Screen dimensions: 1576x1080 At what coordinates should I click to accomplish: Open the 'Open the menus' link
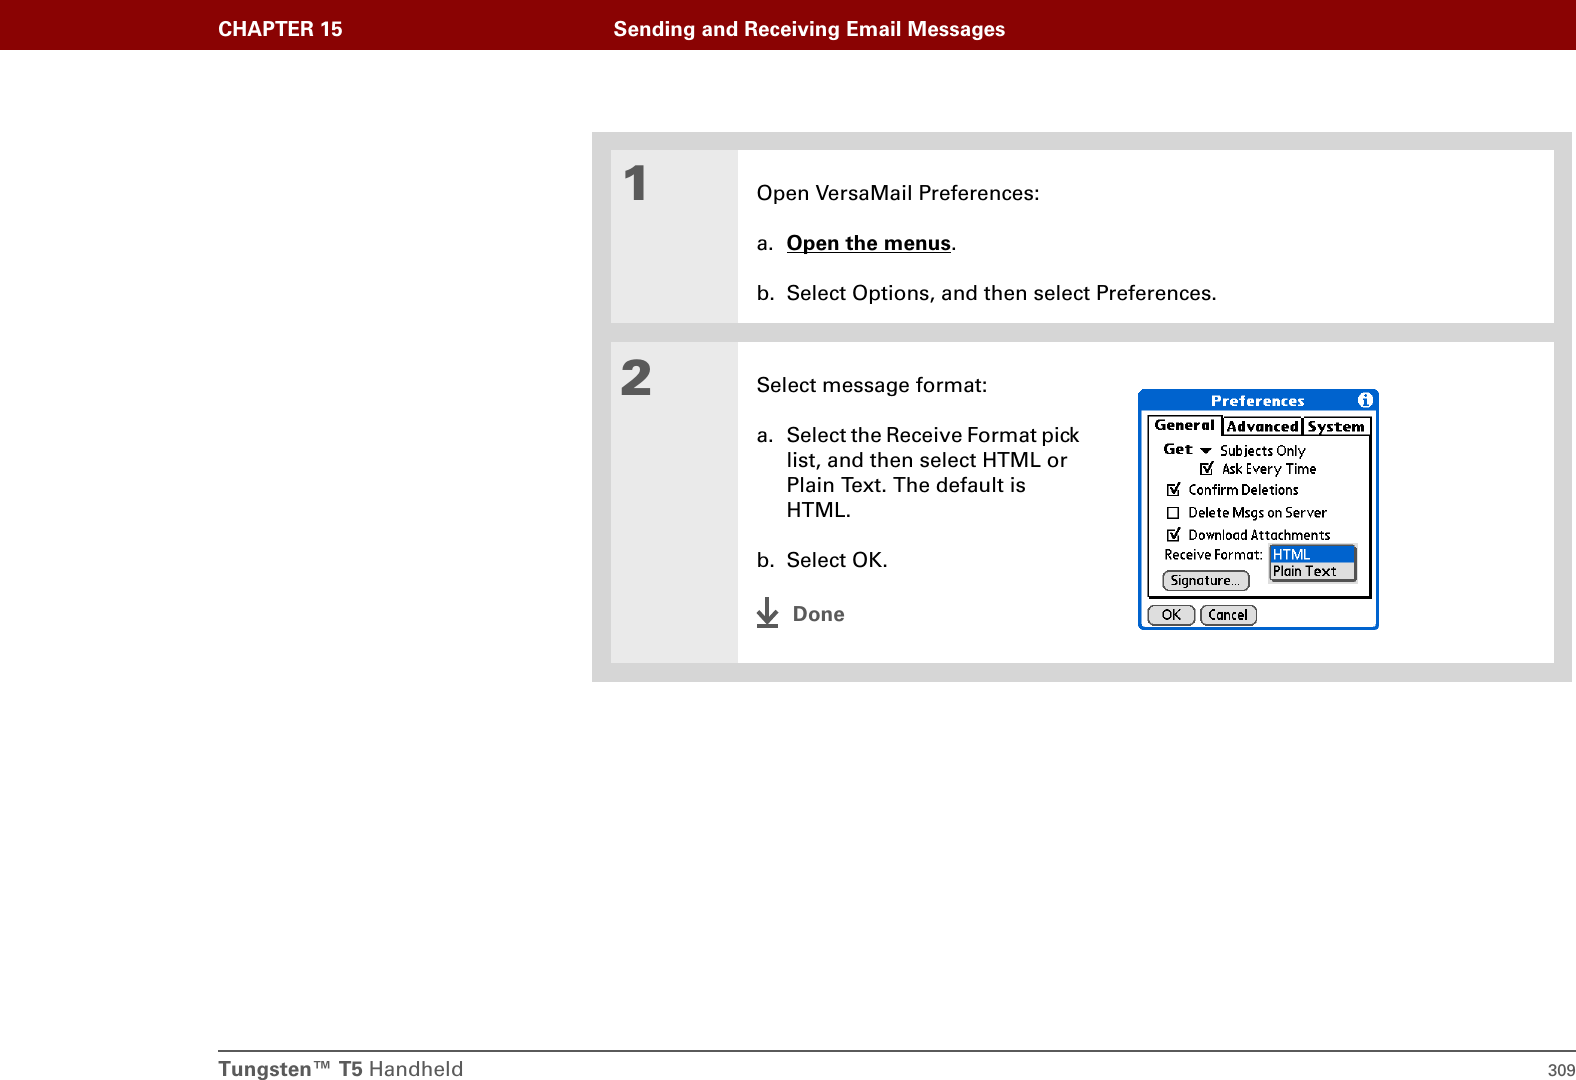(868, 243)
